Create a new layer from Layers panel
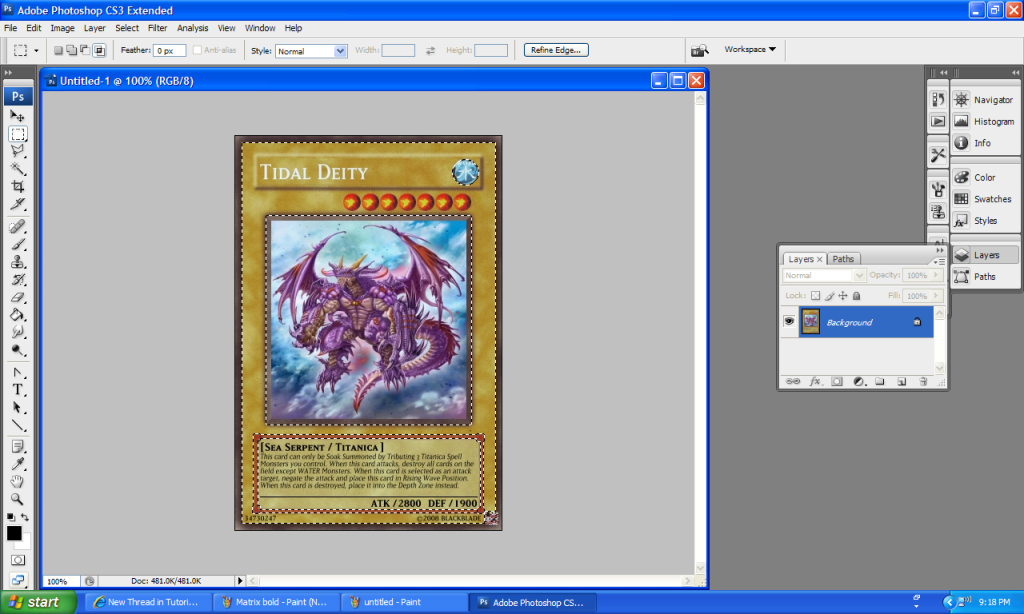This screenshot has width=1024, height=614. tap(901, 381)
